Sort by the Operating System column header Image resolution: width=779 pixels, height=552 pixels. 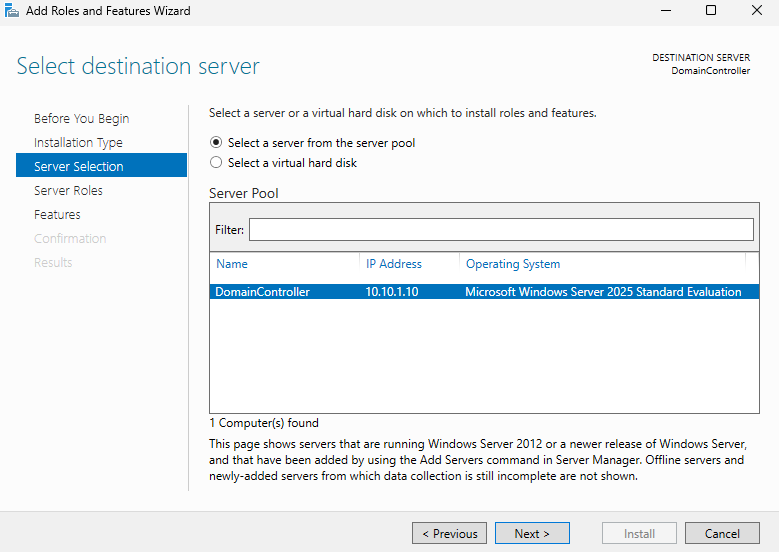pyautogui.click(x=513, y=264)
